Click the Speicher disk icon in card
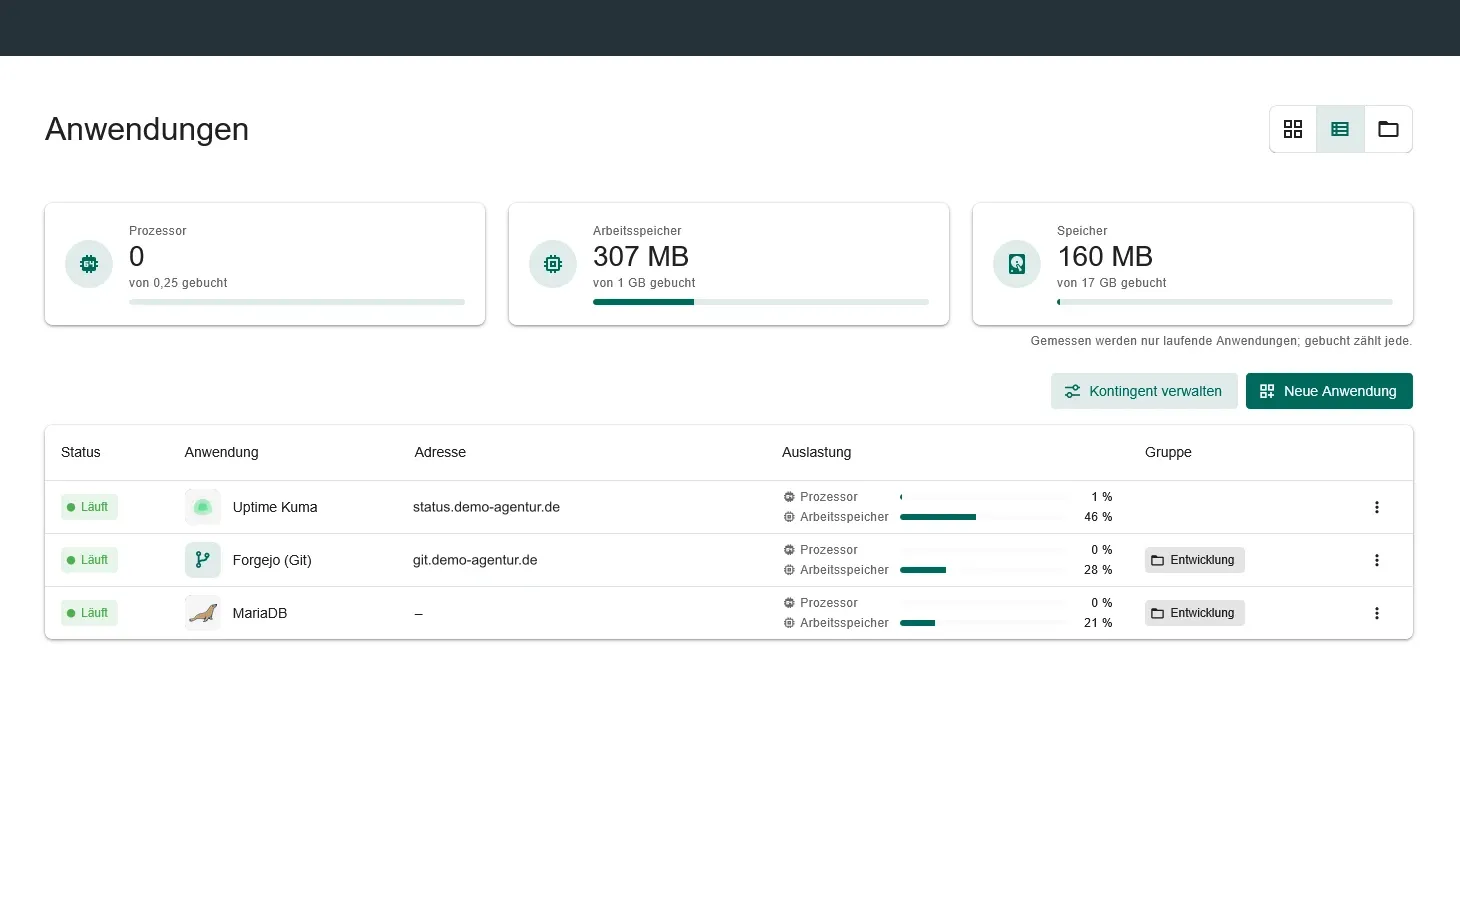Image resolution: width=1460 pixels, height=912 pixels. (1017, 264)
